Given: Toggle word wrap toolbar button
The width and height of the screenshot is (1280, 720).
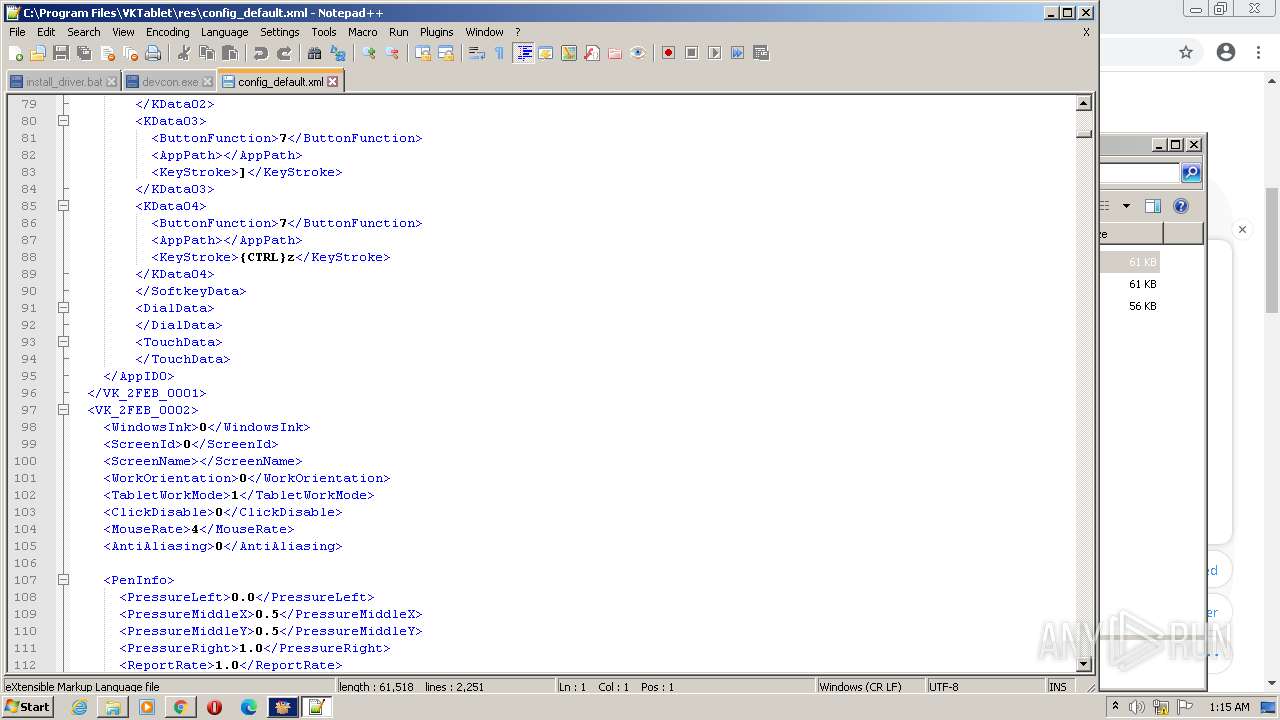Looking at the screenshot, I should tap(477, 53).
